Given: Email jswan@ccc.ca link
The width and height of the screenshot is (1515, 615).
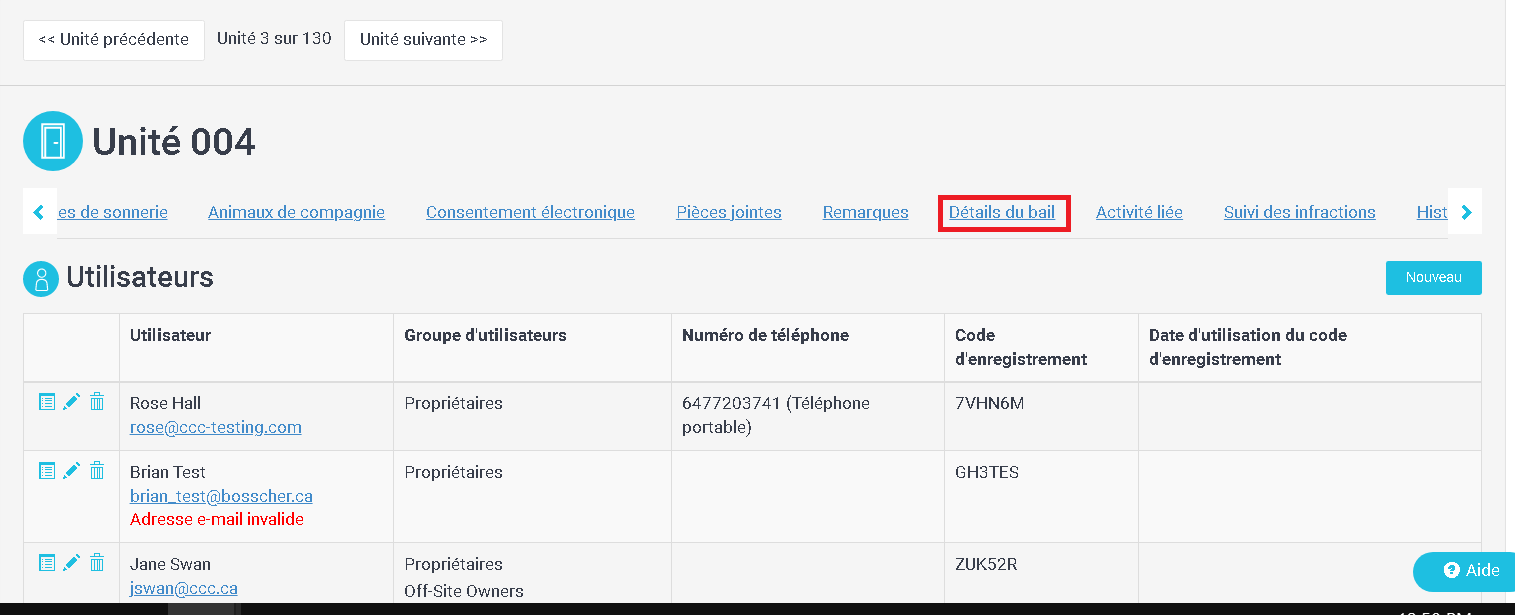Looking at the screenshot, I should (184, 588).
